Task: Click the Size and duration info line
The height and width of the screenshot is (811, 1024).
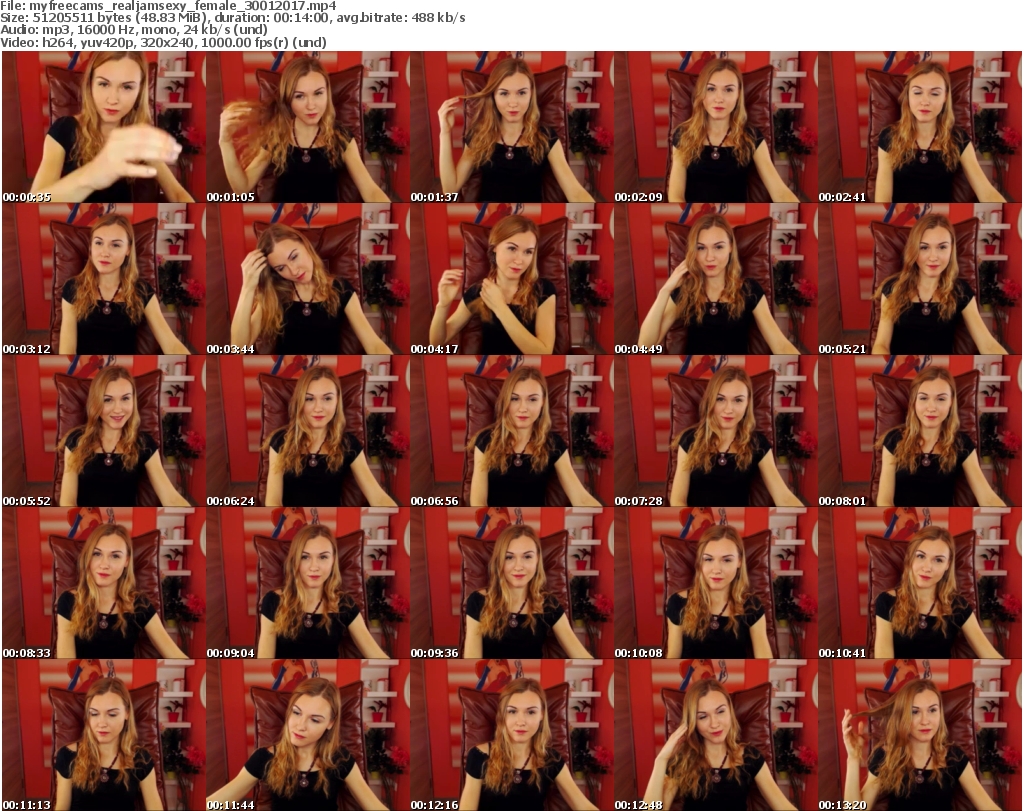Action: point(232,18)
